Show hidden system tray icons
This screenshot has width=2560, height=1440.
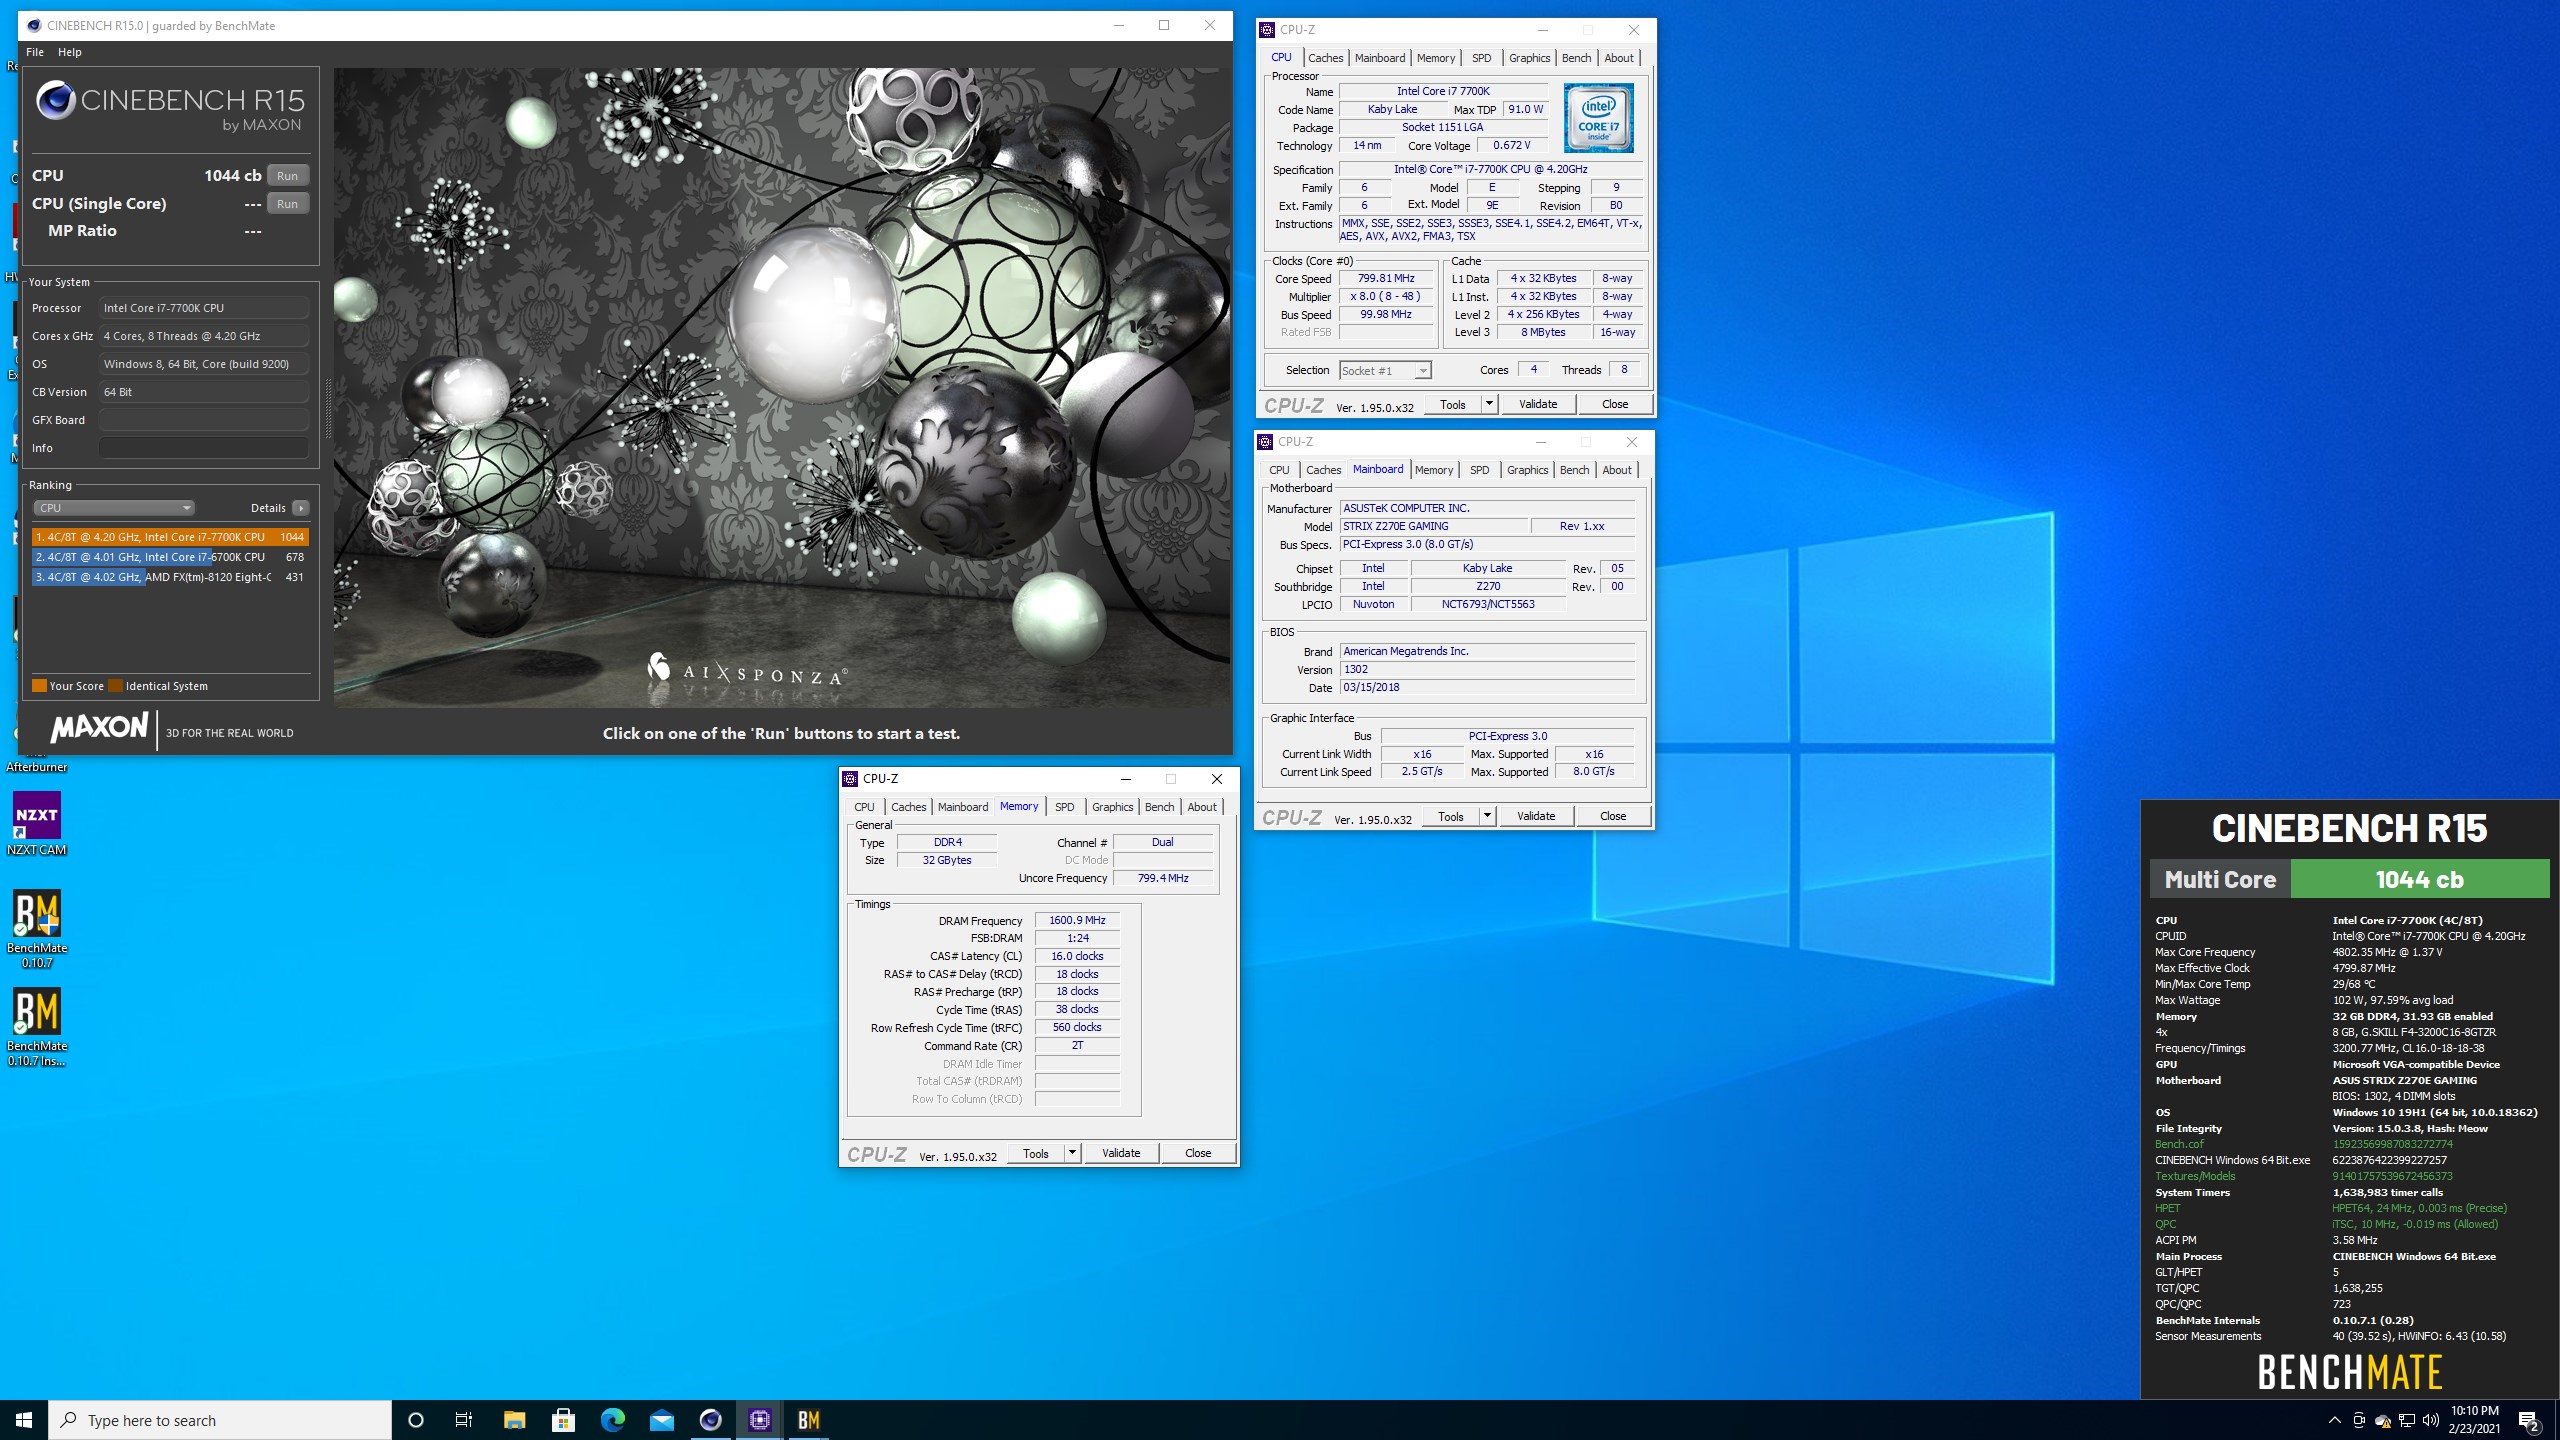[2334, 1420]
